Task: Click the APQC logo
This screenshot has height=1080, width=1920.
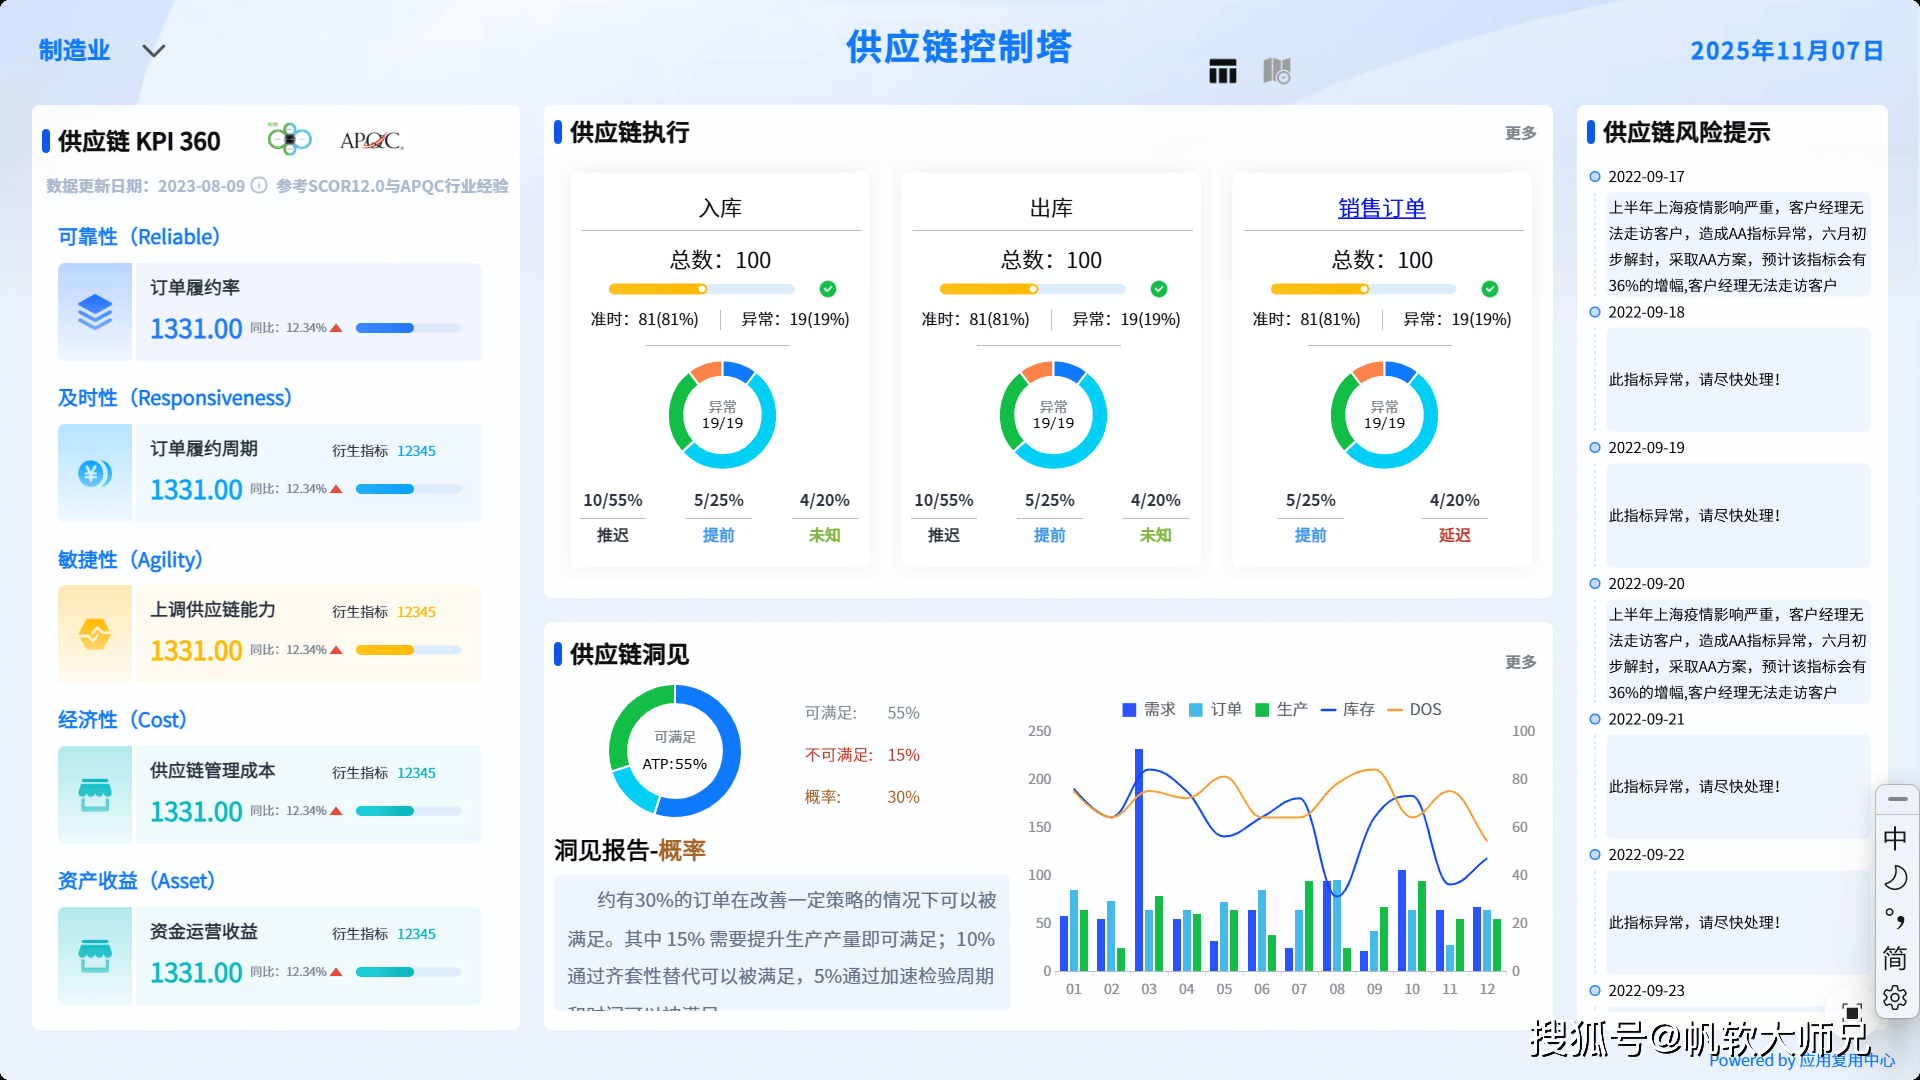Action: pyautogui.click(x=372, y=141)
